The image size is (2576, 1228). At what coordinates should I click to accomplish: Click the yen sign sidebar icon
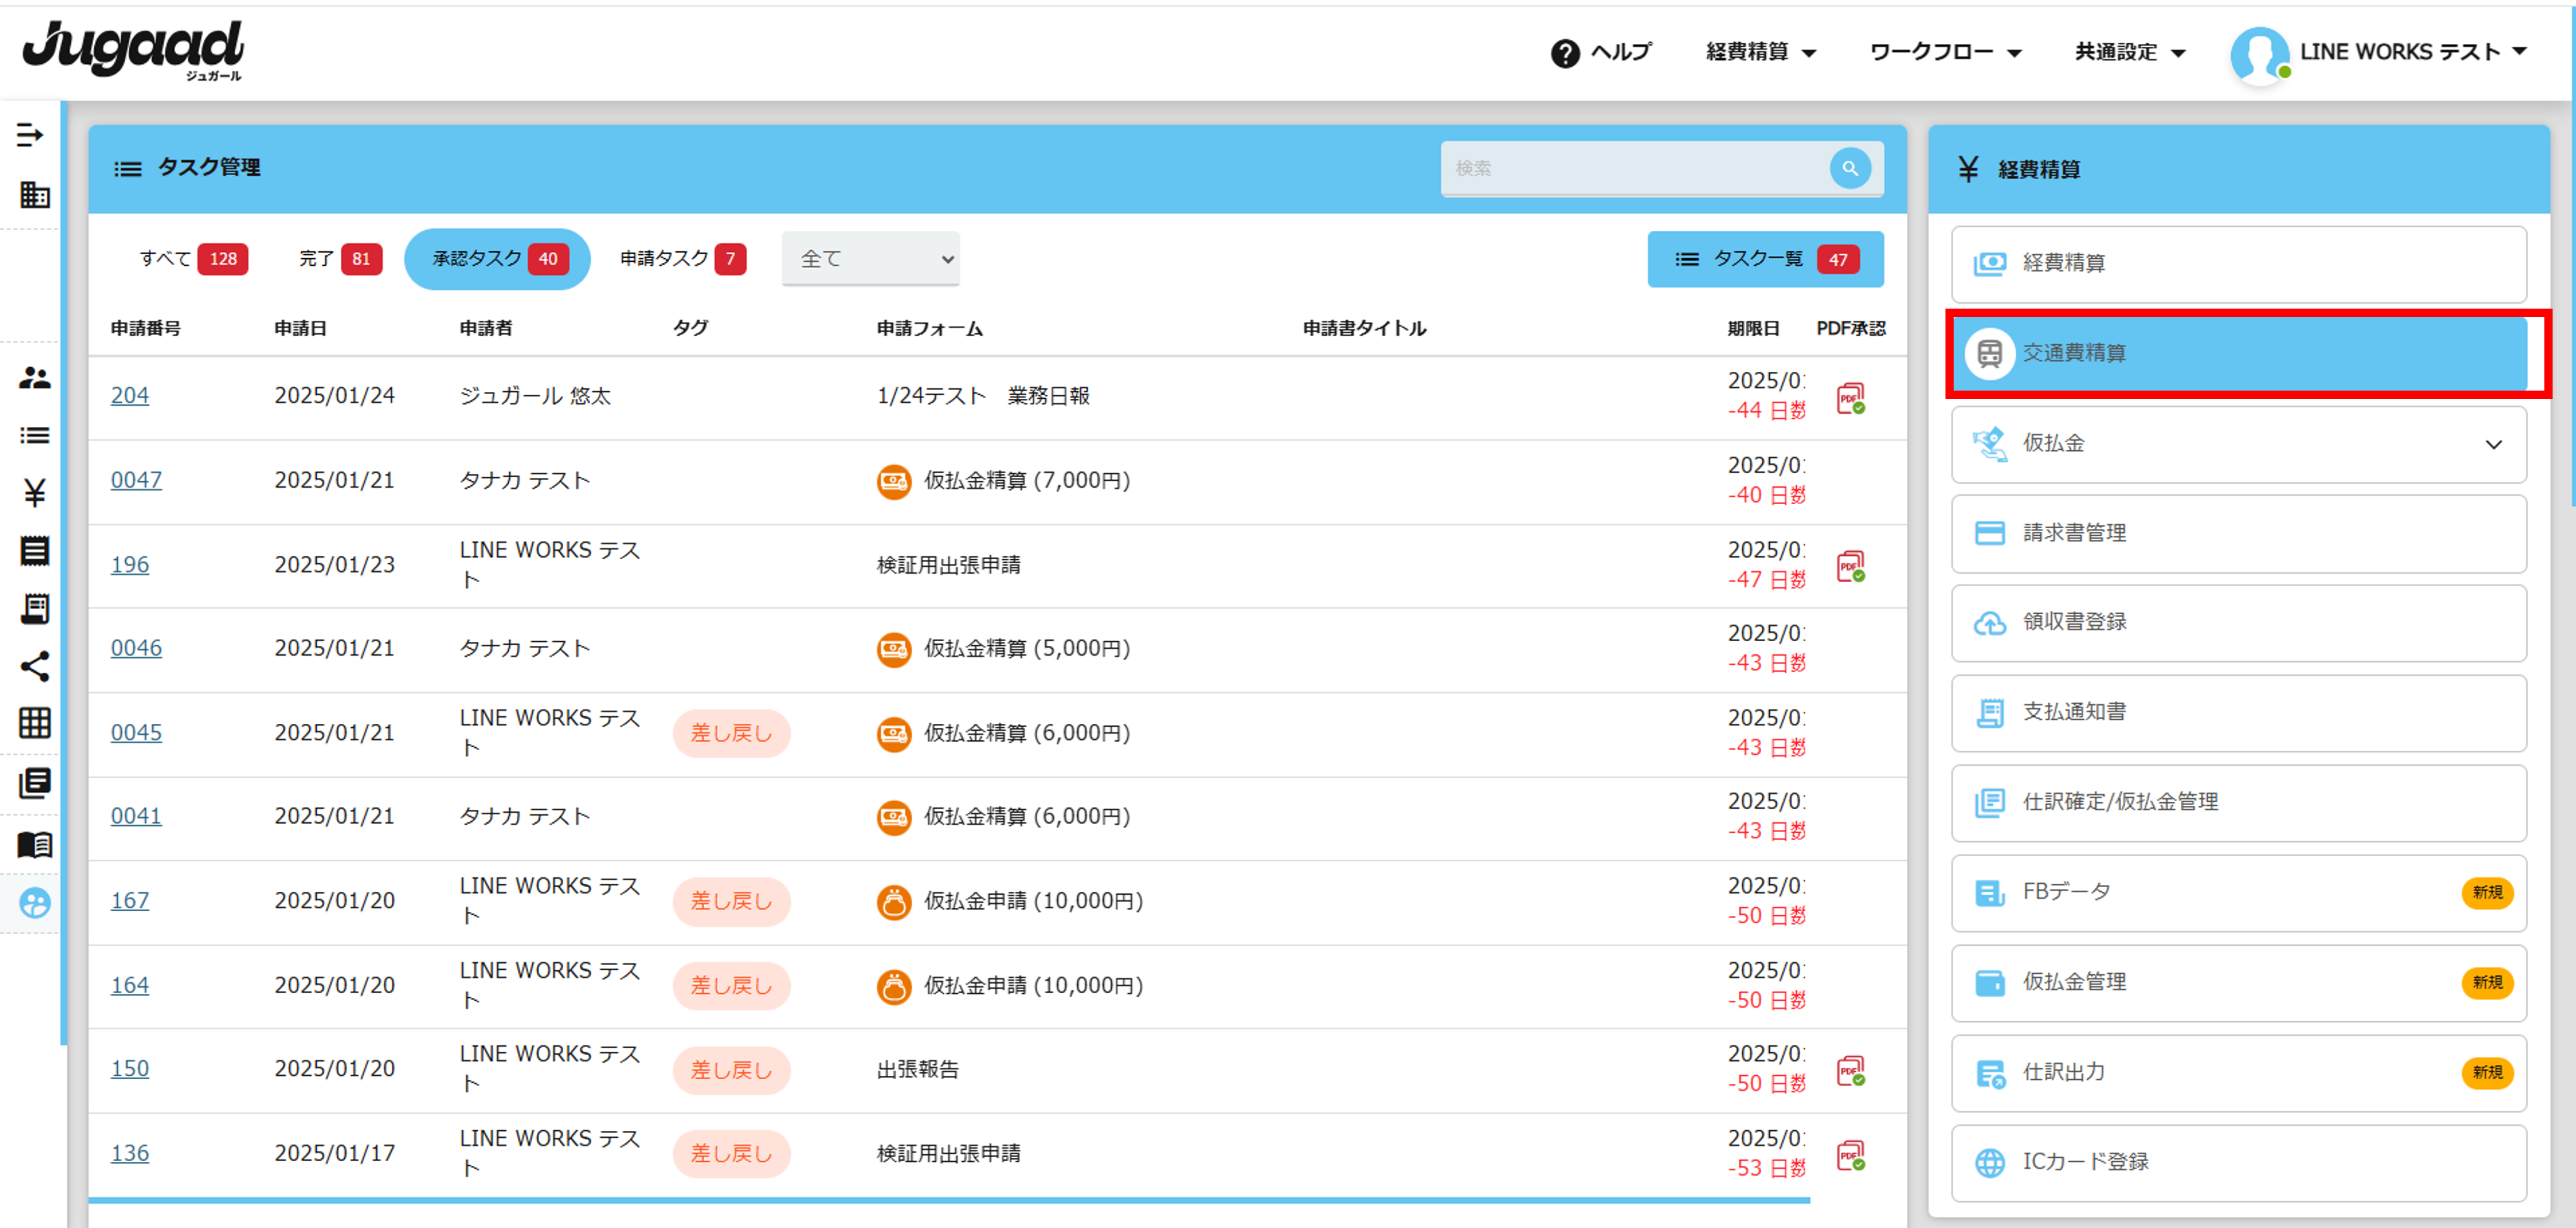coord(34,493)
